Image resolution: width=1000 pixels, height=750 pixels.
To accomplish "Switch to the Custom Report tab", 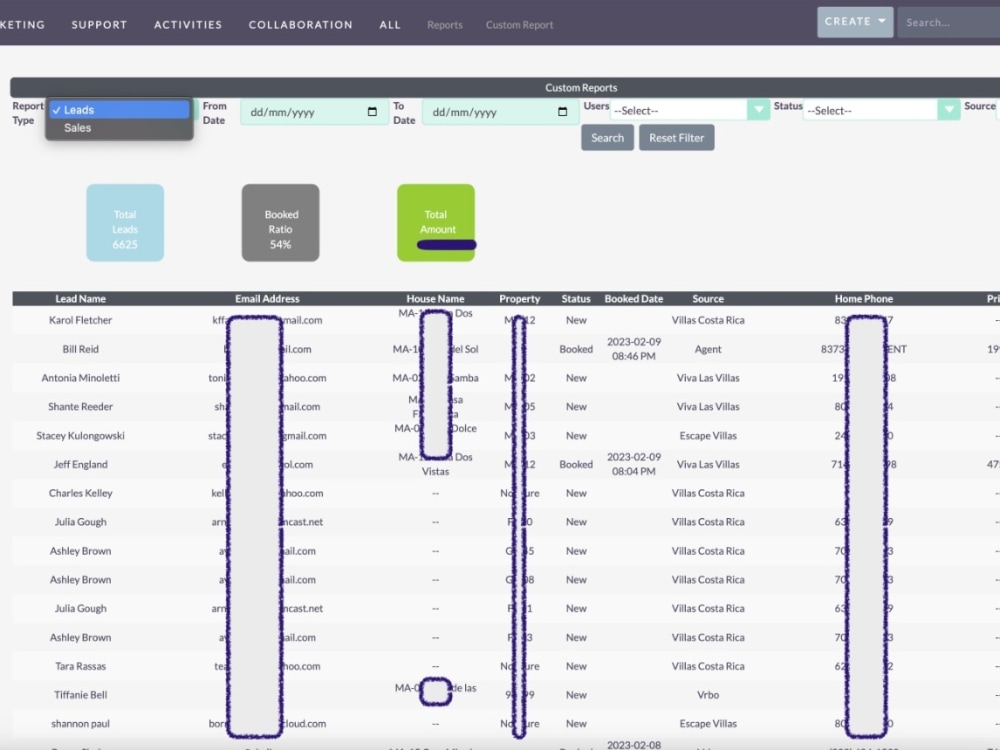I will pos(519,24).
